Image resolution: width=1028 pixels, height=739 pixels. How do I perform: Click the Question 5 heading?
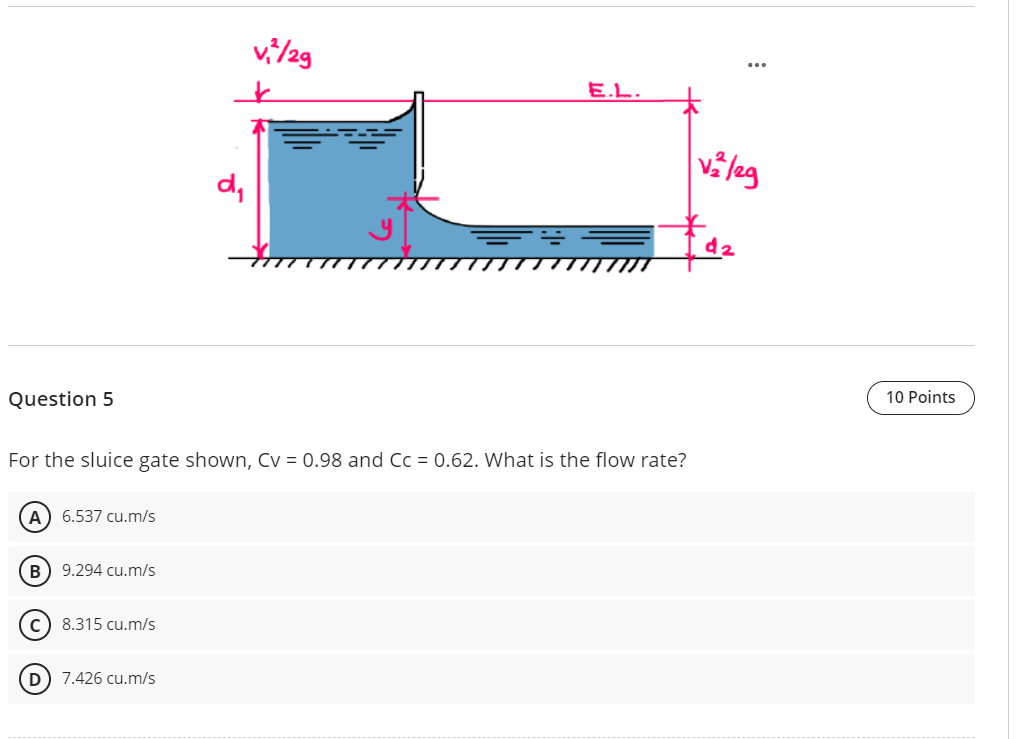[61, 399]
